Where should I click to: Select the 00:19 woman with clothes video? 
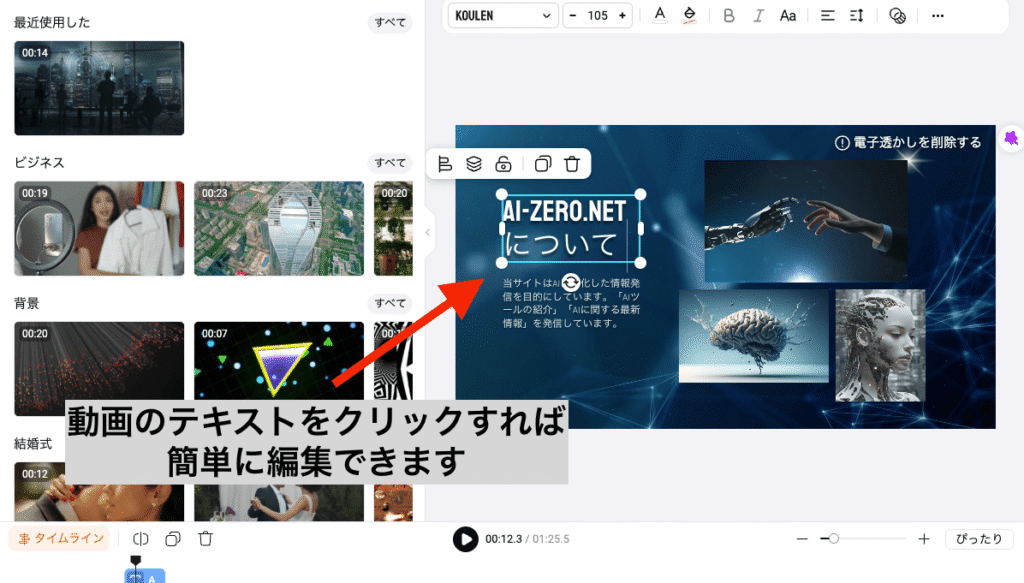(x=99, y=228)
